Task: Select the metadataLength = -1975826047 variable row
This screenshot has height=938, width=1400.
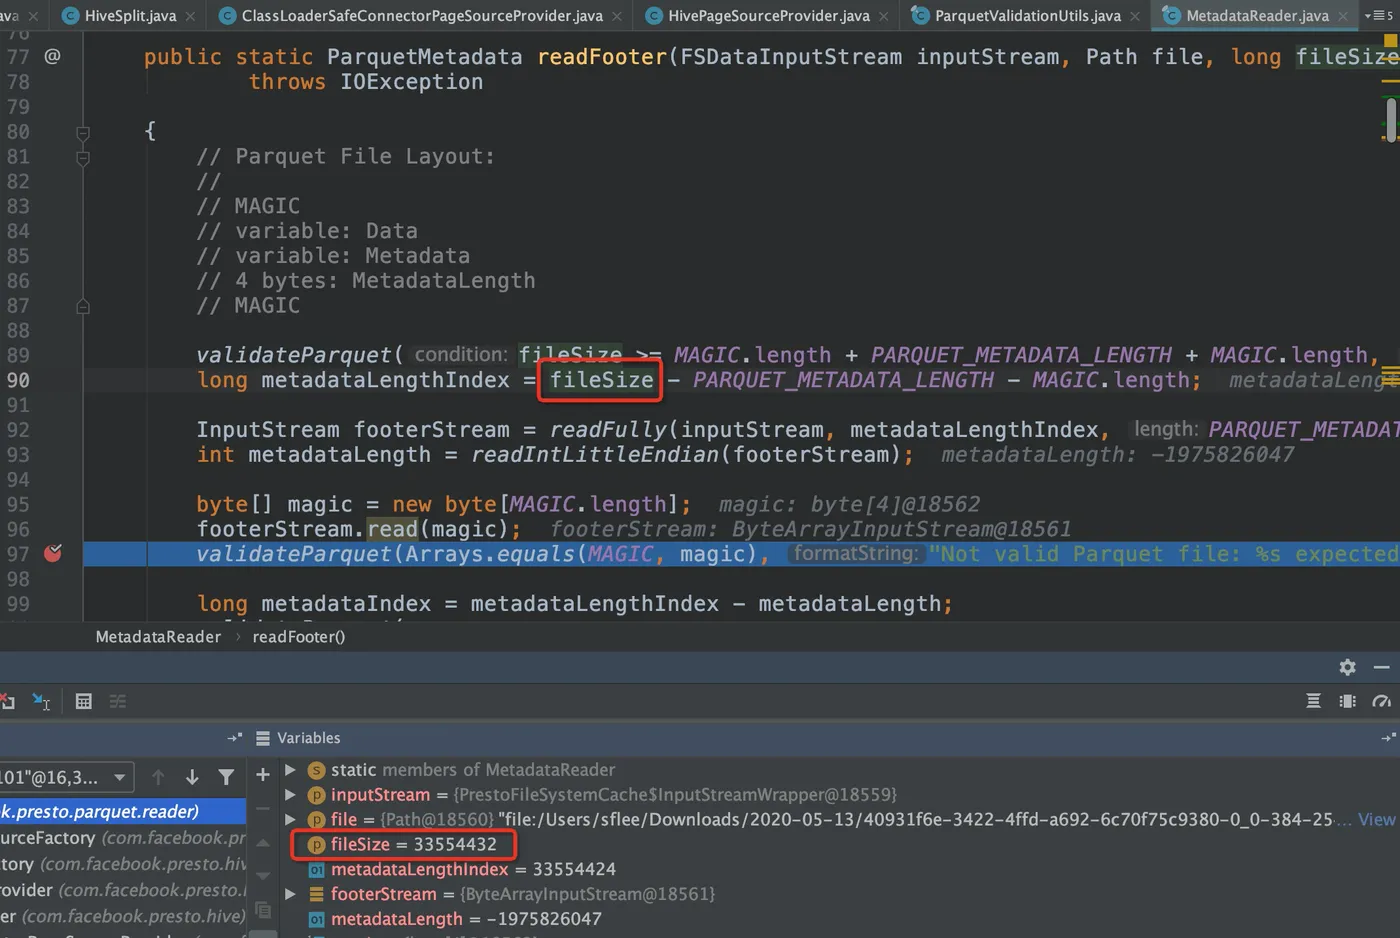Action: tap(838, 919)
